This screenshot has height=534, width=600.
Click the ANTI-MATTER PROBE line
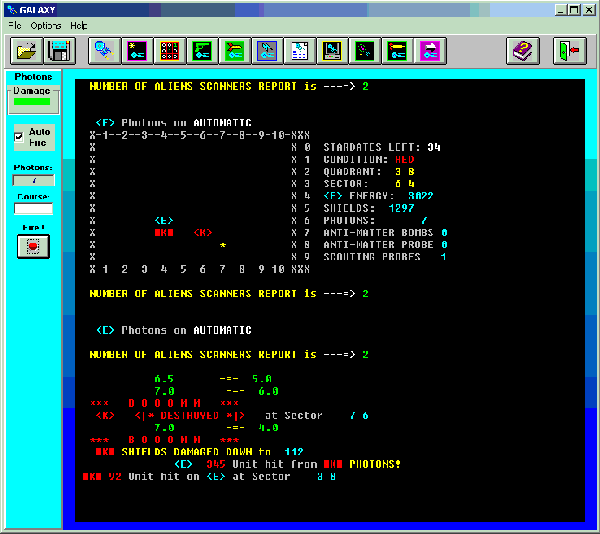point(385,245)
